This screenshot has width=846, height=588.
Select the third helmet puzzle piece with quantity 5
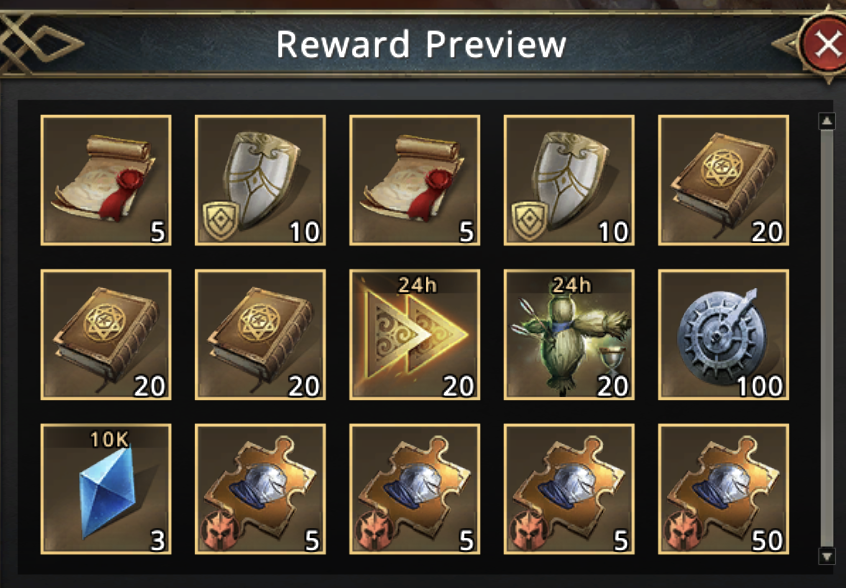coord(569,489)
